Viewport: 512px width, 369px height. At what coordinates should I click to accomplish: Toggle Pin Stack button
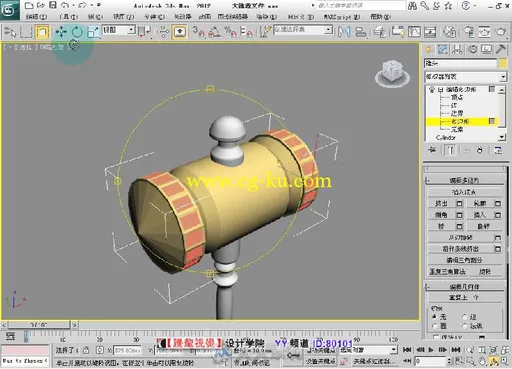coord(432,150)
